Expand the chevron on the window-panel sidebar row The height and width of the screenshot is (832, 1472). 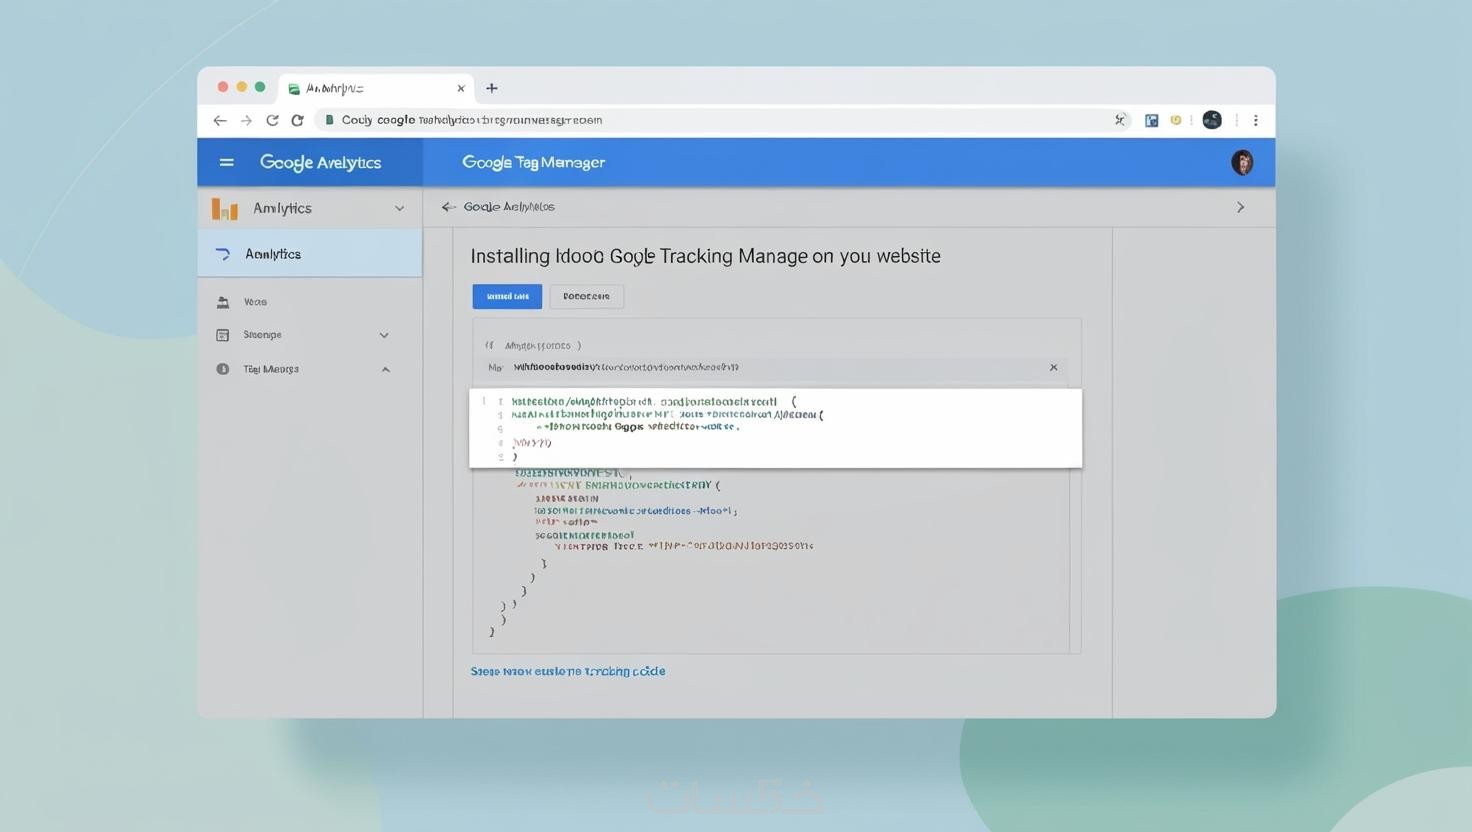click(384, 335)
